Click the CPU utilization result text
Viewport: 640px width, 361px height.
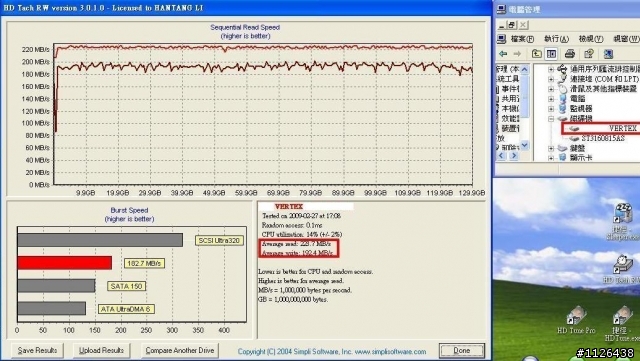click(302, 234)
